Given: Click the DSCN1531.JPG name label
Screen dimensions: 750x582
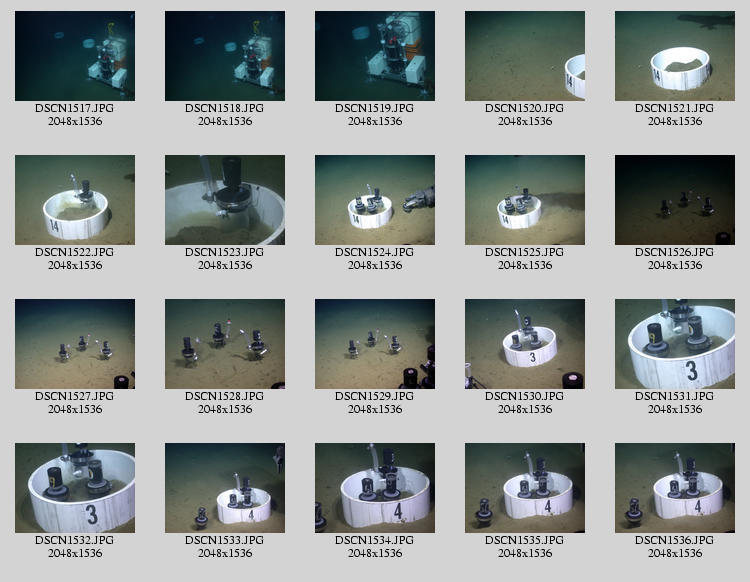Looking at the screenshot, I should point(674,396).
